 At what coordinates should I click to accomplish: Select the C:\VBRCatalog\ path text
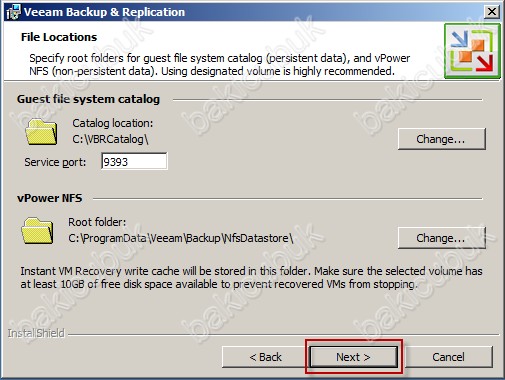point(110,139)
